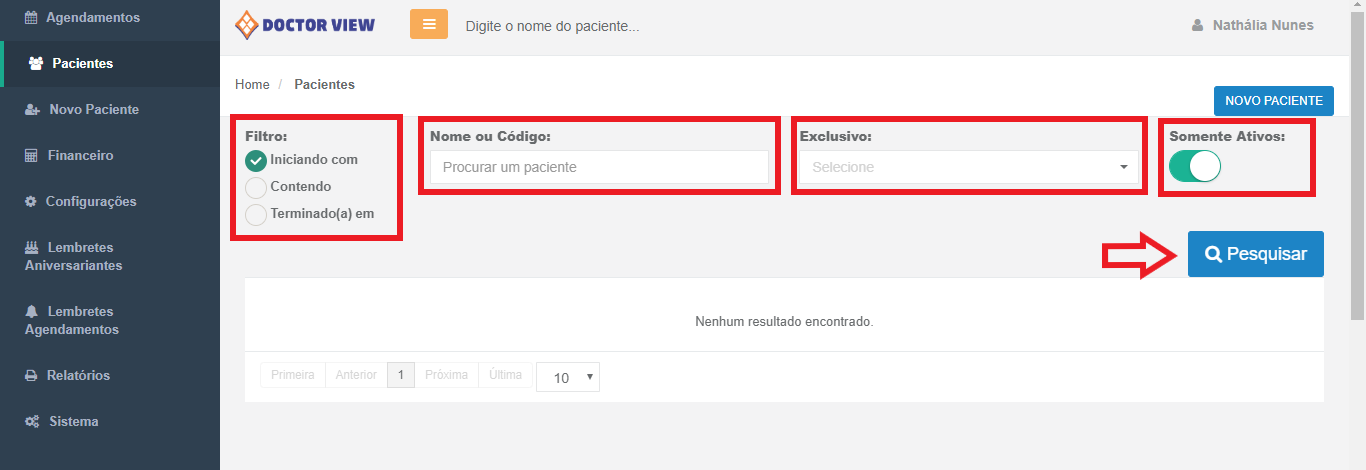
Task: Click the 'Procurar um paciente' search field
Action: (599, 167)
